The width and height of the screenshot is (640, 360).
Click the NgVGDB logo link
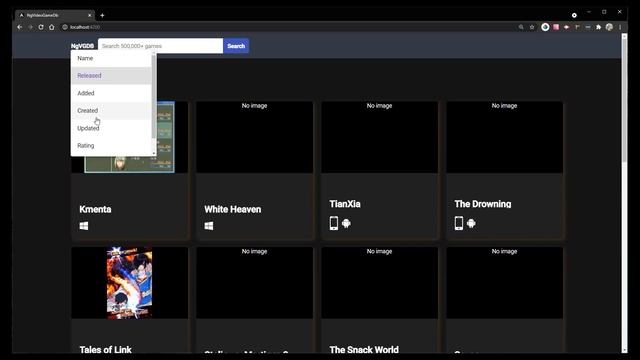point(82,46)
